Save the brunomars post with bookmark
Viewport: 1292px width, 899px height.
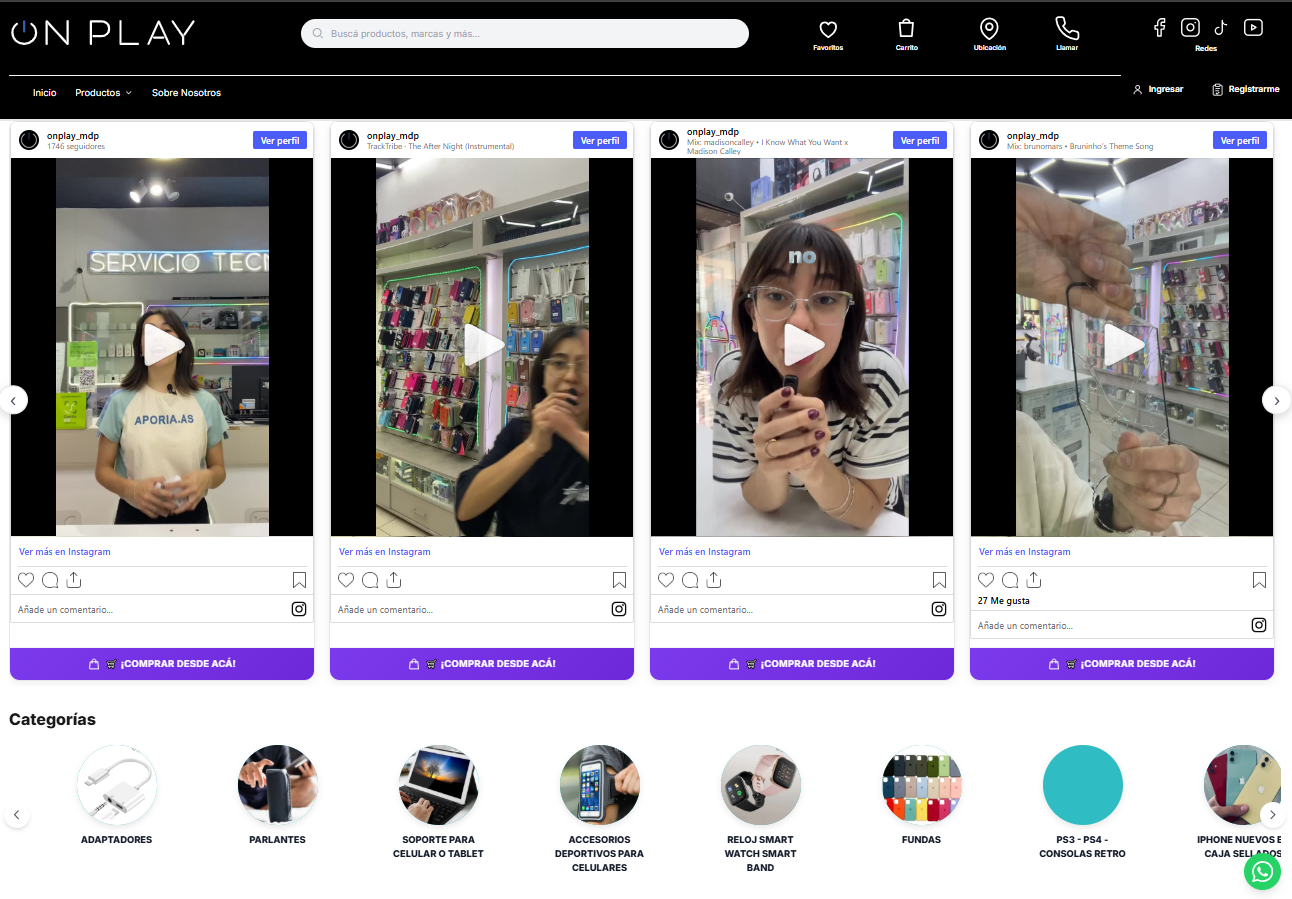click(1259, 580)
